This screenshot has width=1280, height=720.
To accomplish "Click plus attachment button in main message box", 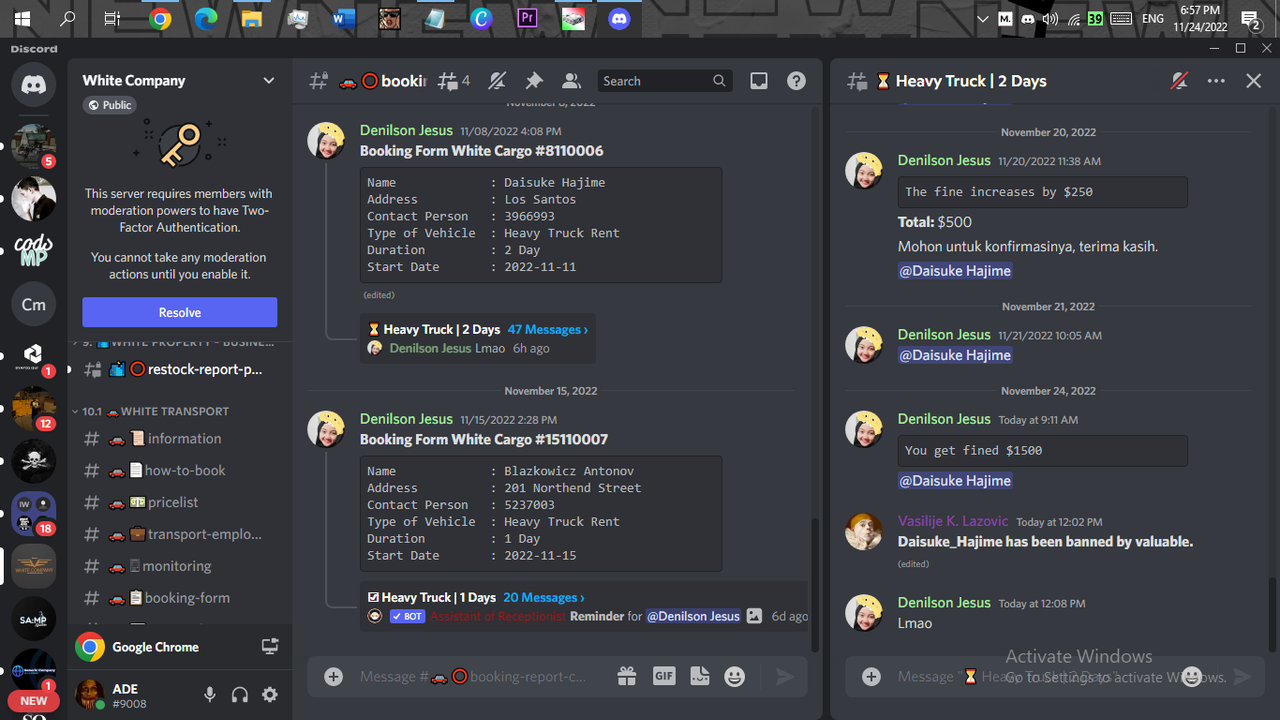I will pyautogui.click(x=334, y=677).
